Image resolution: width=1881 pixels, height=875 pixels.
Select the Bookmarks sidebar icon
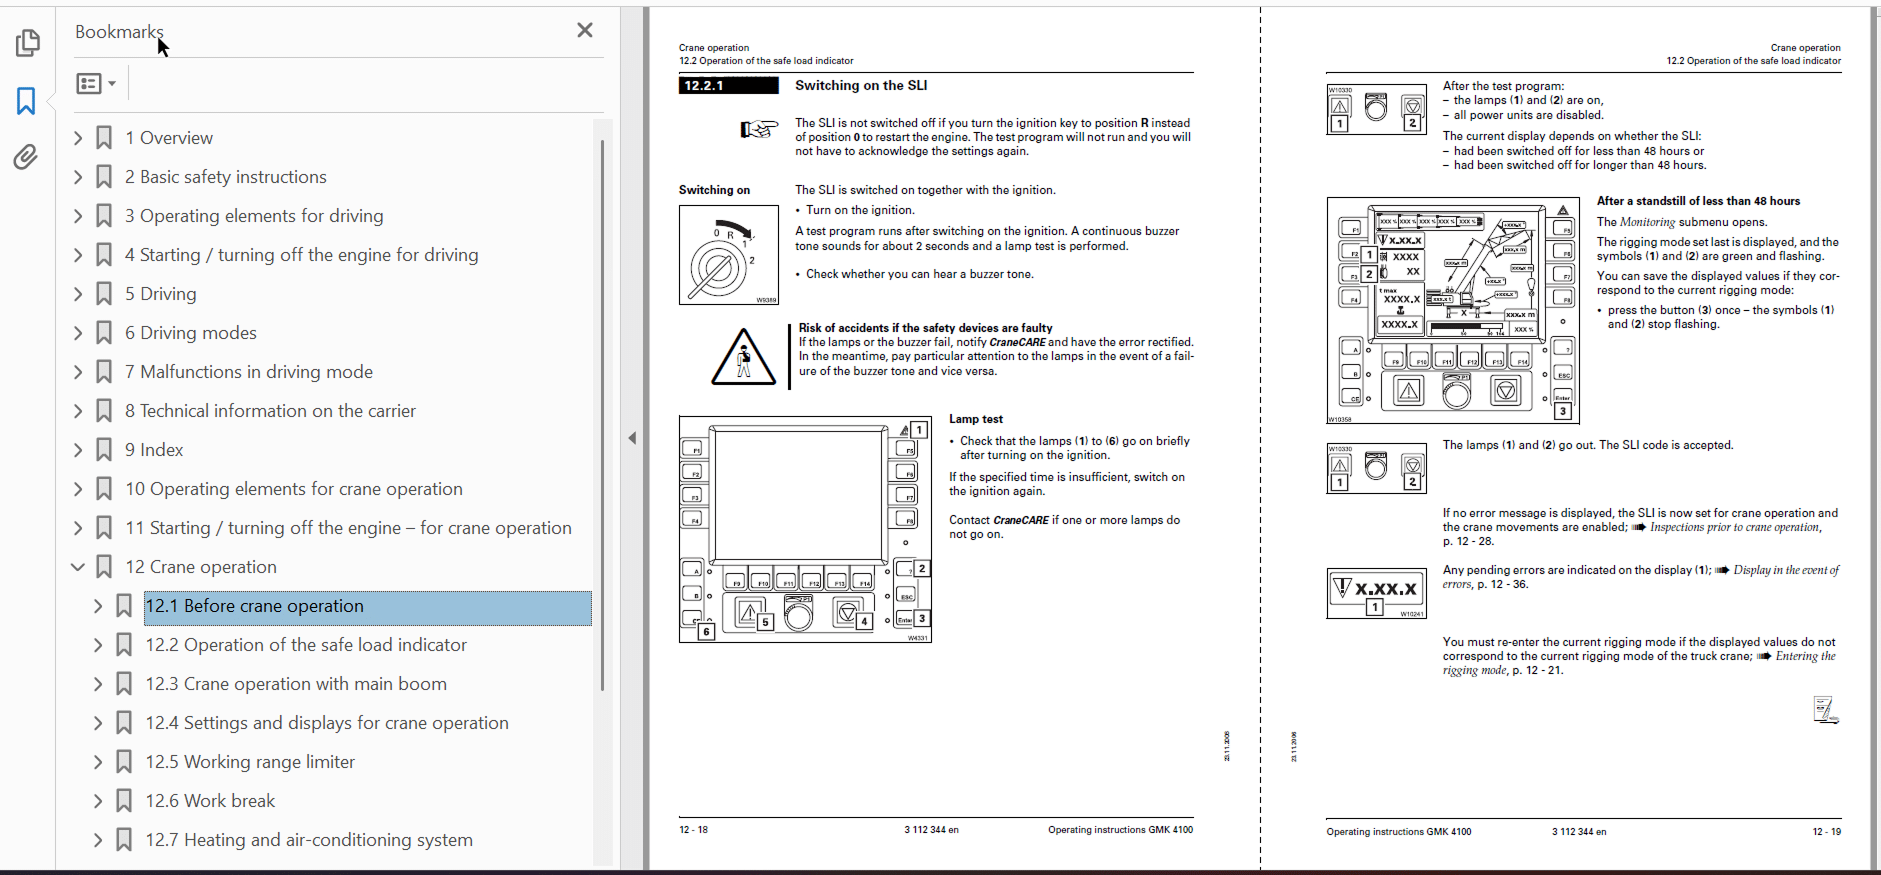[x=27, y=100]
